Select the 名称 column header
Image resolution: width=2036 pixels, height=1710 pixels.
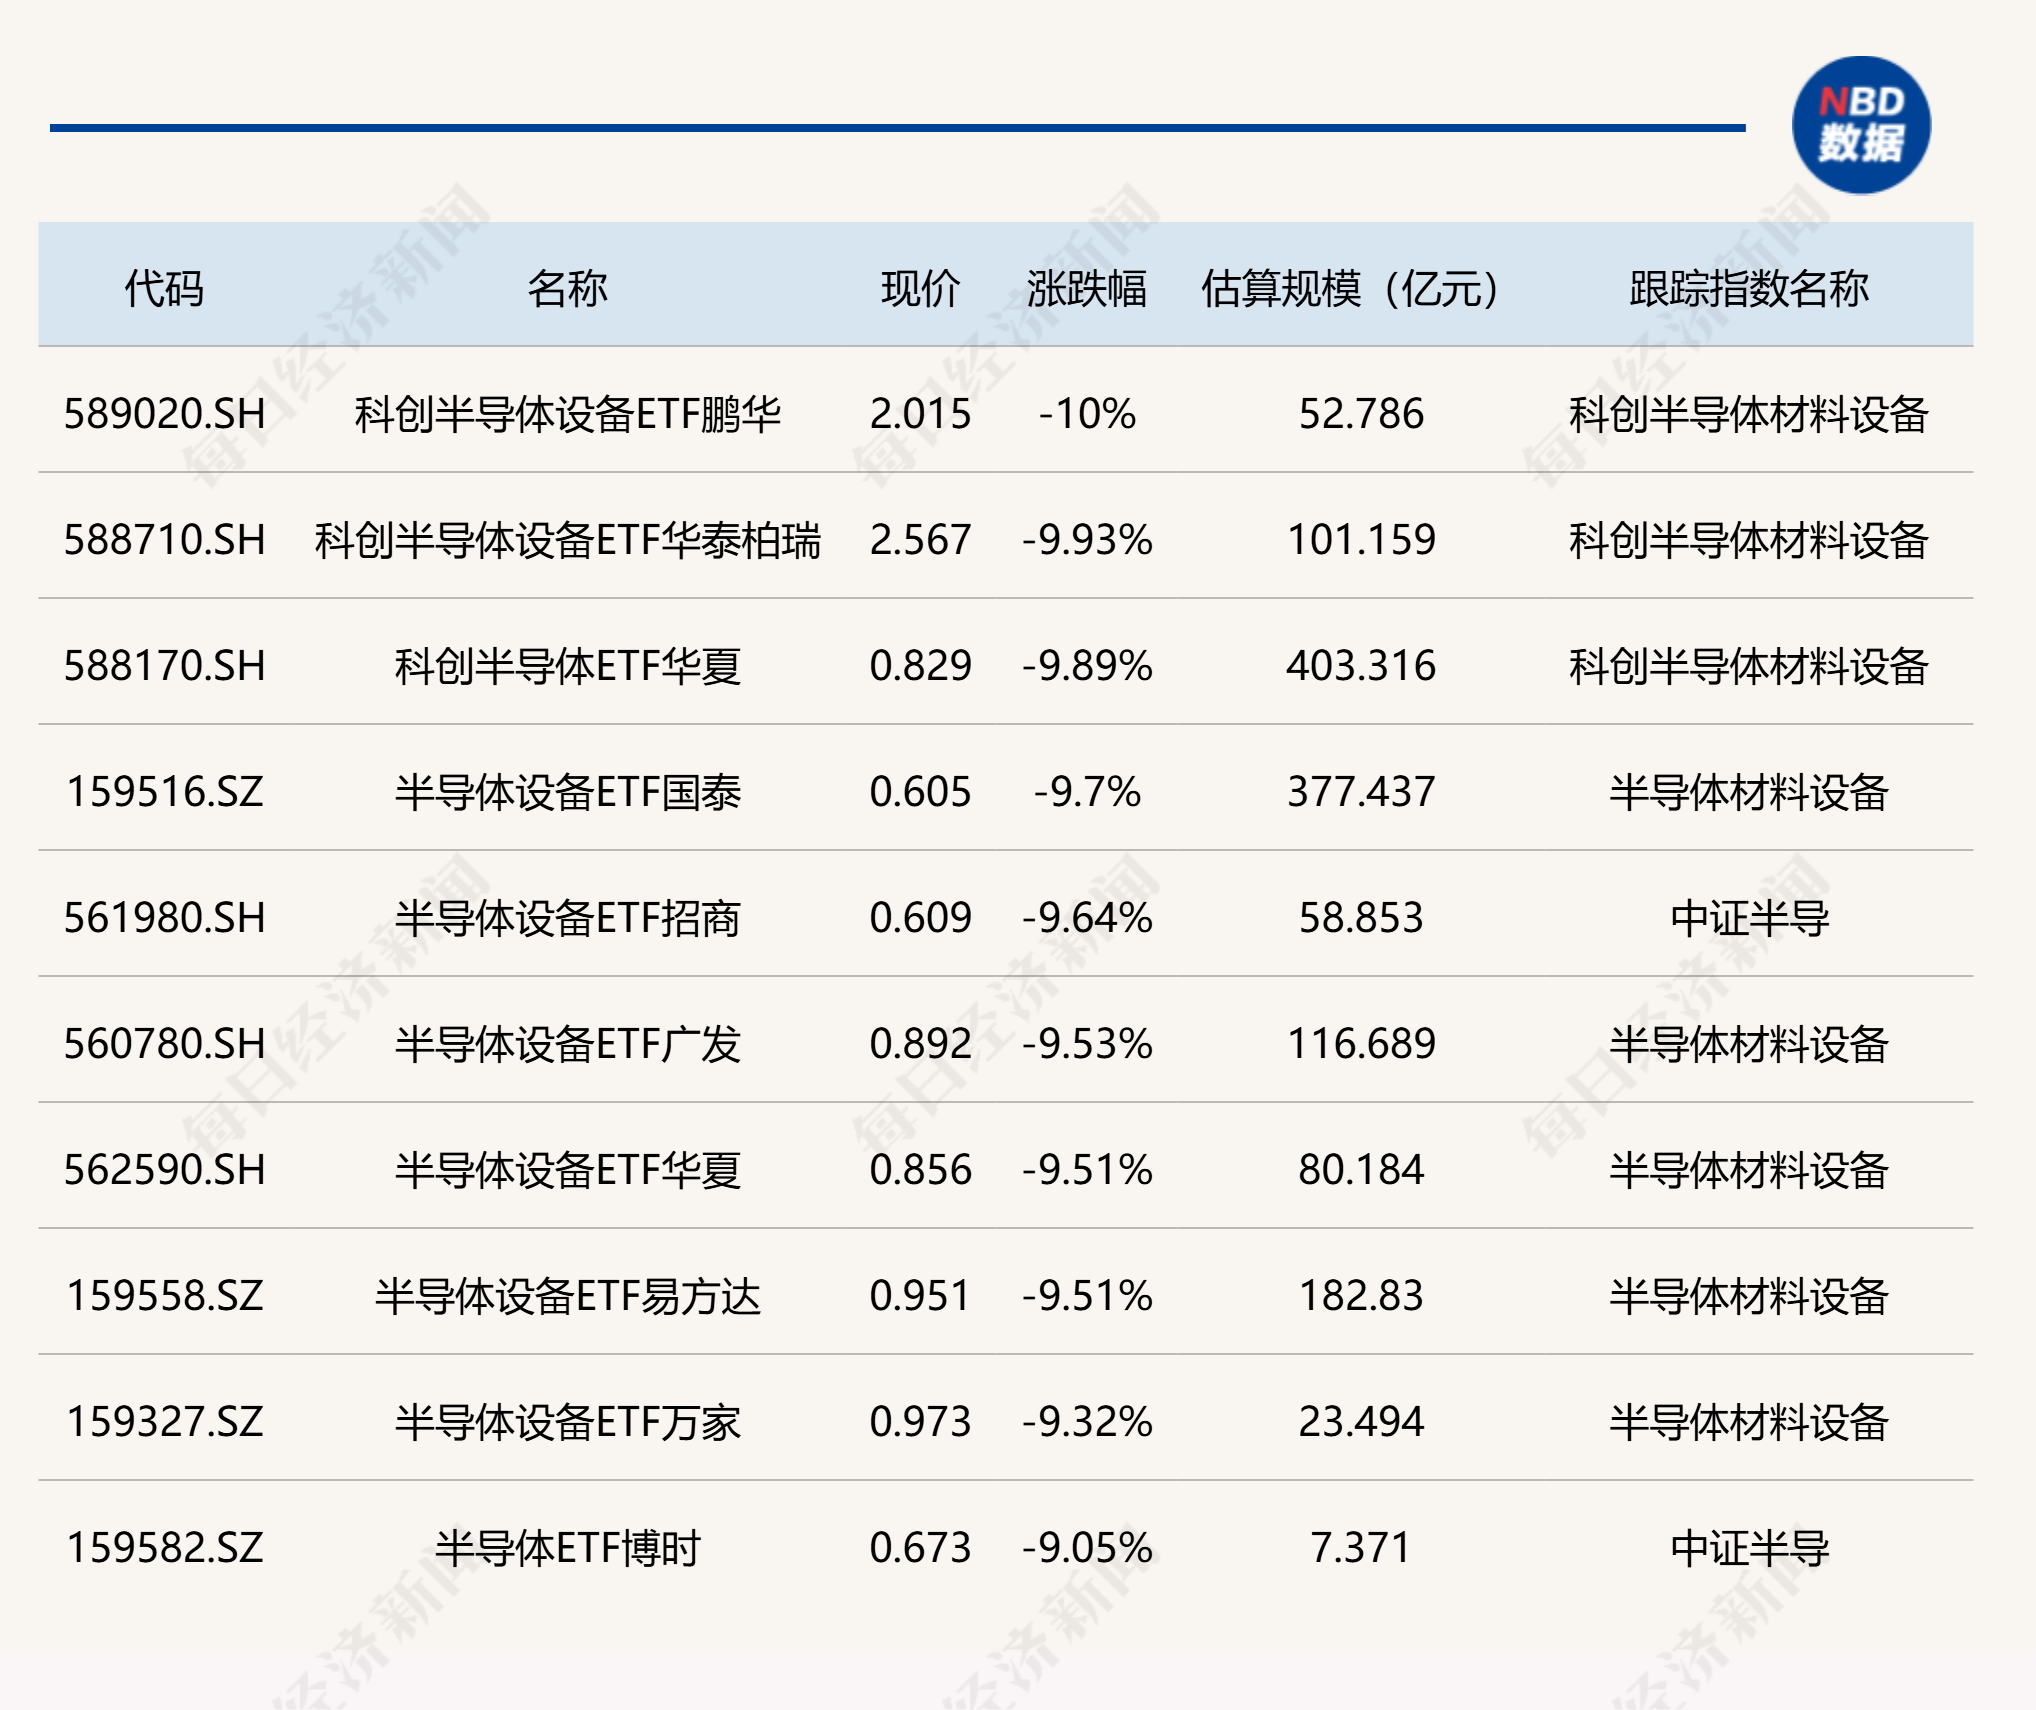coord(567,289)
